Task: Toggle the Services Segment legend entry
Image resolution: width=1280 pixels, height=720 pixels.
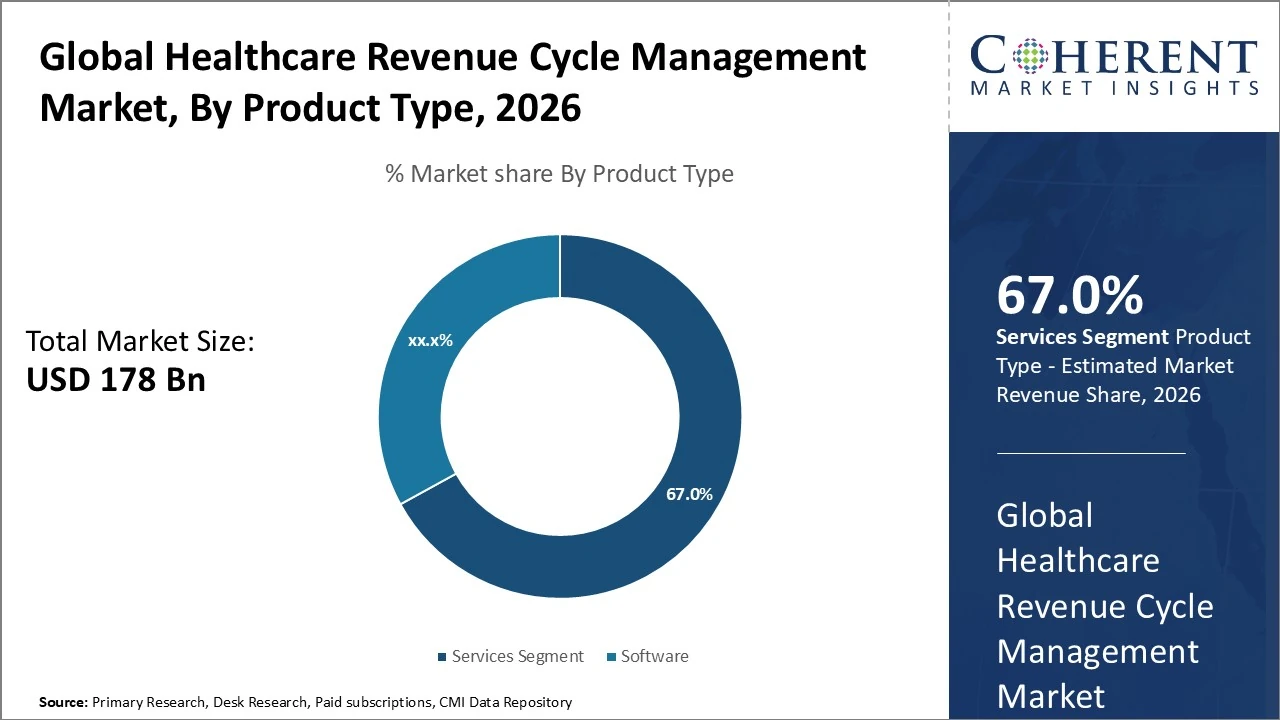Action: [517, 656]
